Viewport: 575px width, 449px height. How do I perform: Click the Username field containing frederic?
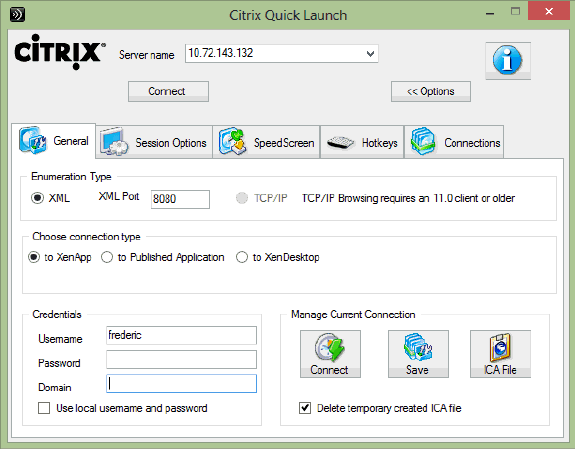(x=182, y=335)
